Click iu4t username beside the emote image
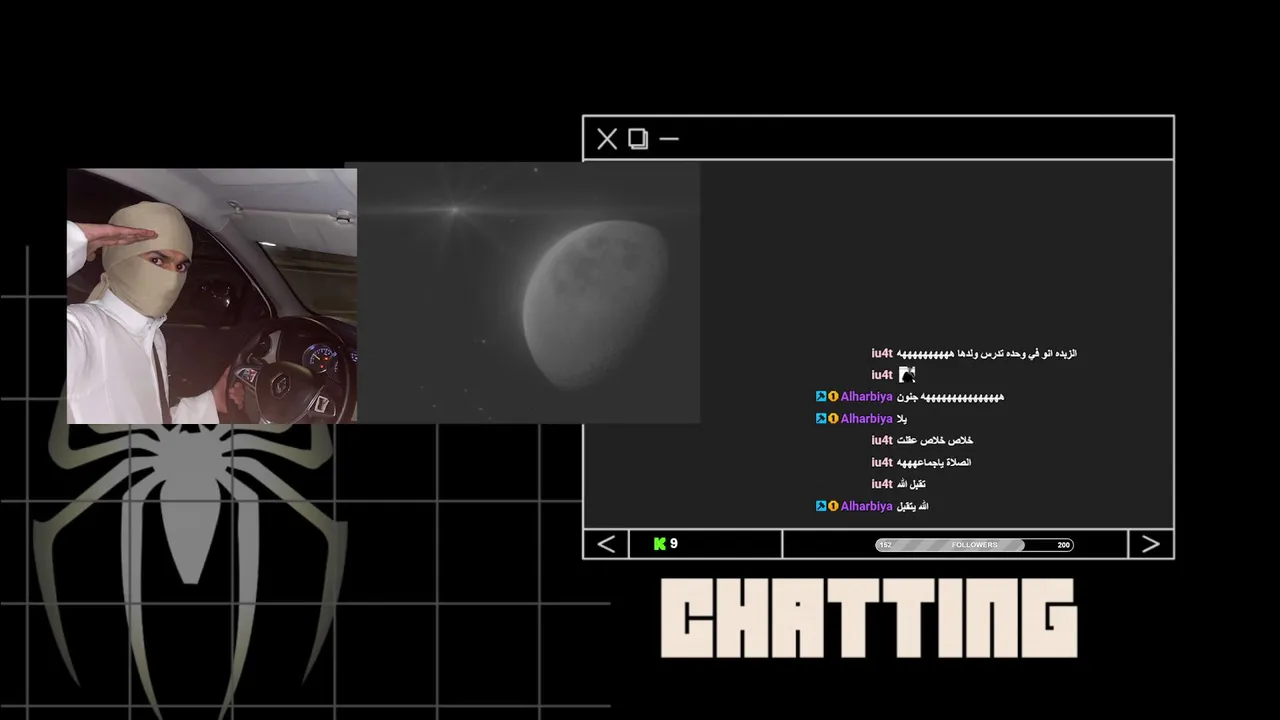Screen dimensions: 1280x720 tap(882, 375)
